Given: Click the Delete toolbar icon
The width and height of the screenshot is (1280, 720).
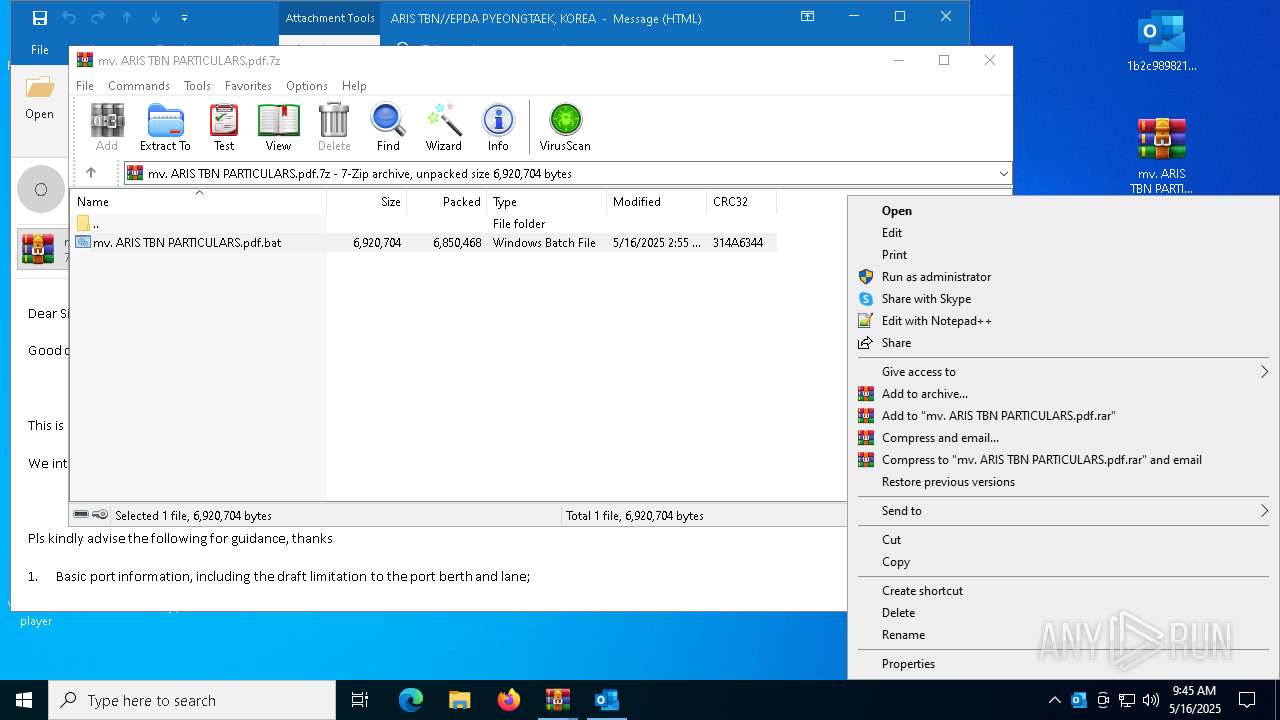Looking at the screenshot, I should click(x=334, y=127).
